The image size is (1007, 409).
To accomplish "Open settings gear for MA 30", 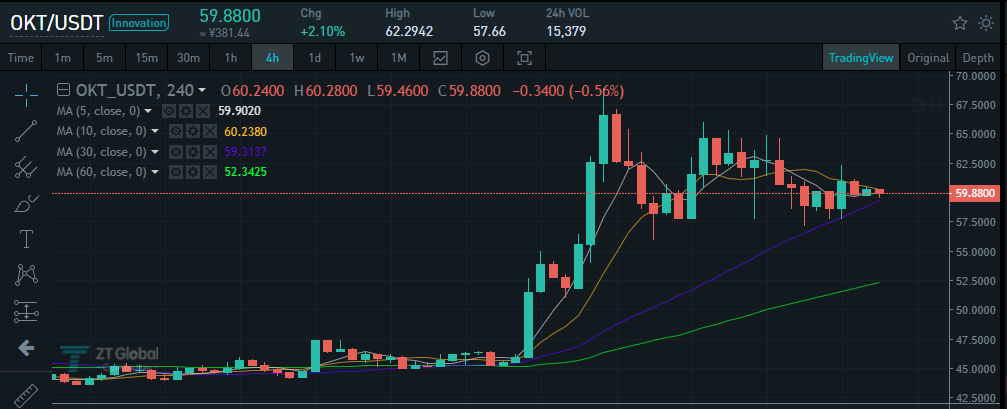I will (x=193, y=152).
